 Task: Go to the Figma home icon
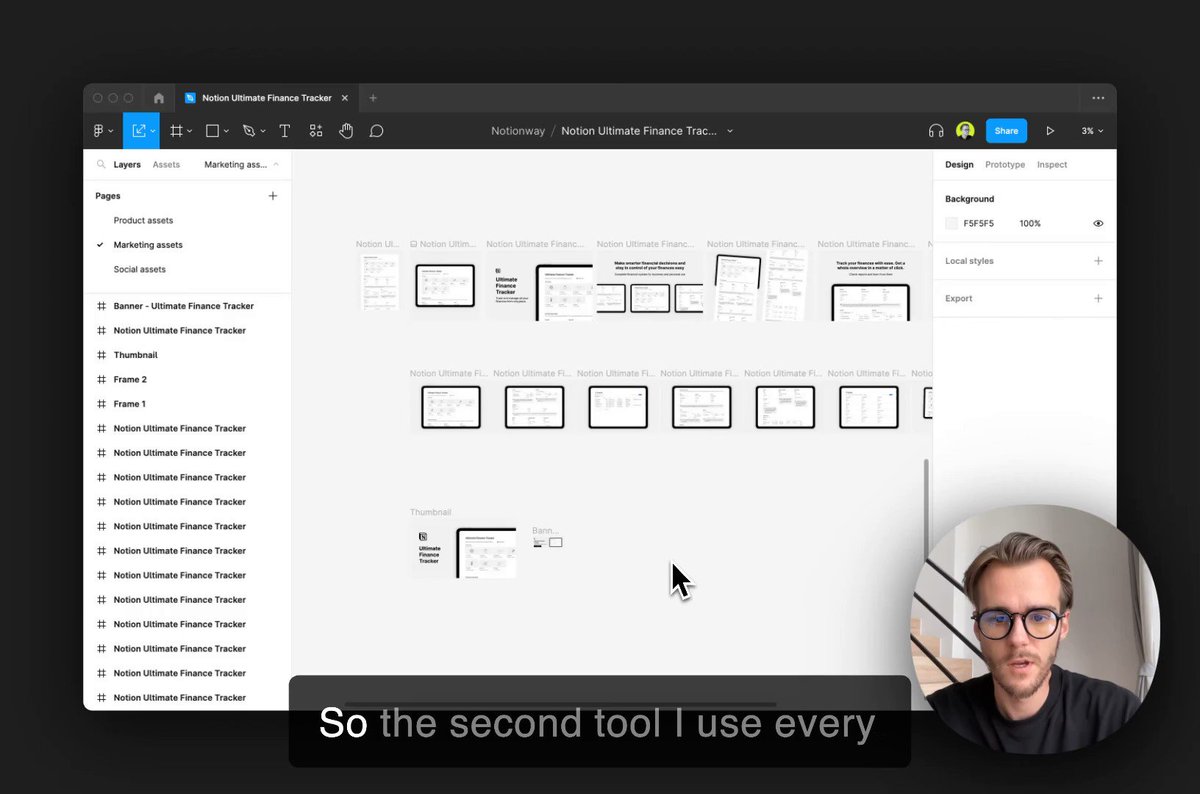(158, 98)
